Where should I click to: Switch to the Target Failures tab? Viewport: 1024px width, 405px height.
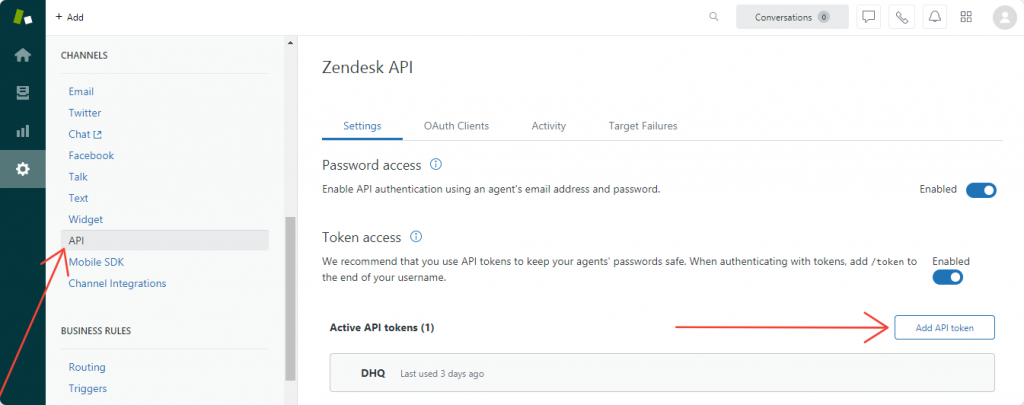tap(643, 126)
